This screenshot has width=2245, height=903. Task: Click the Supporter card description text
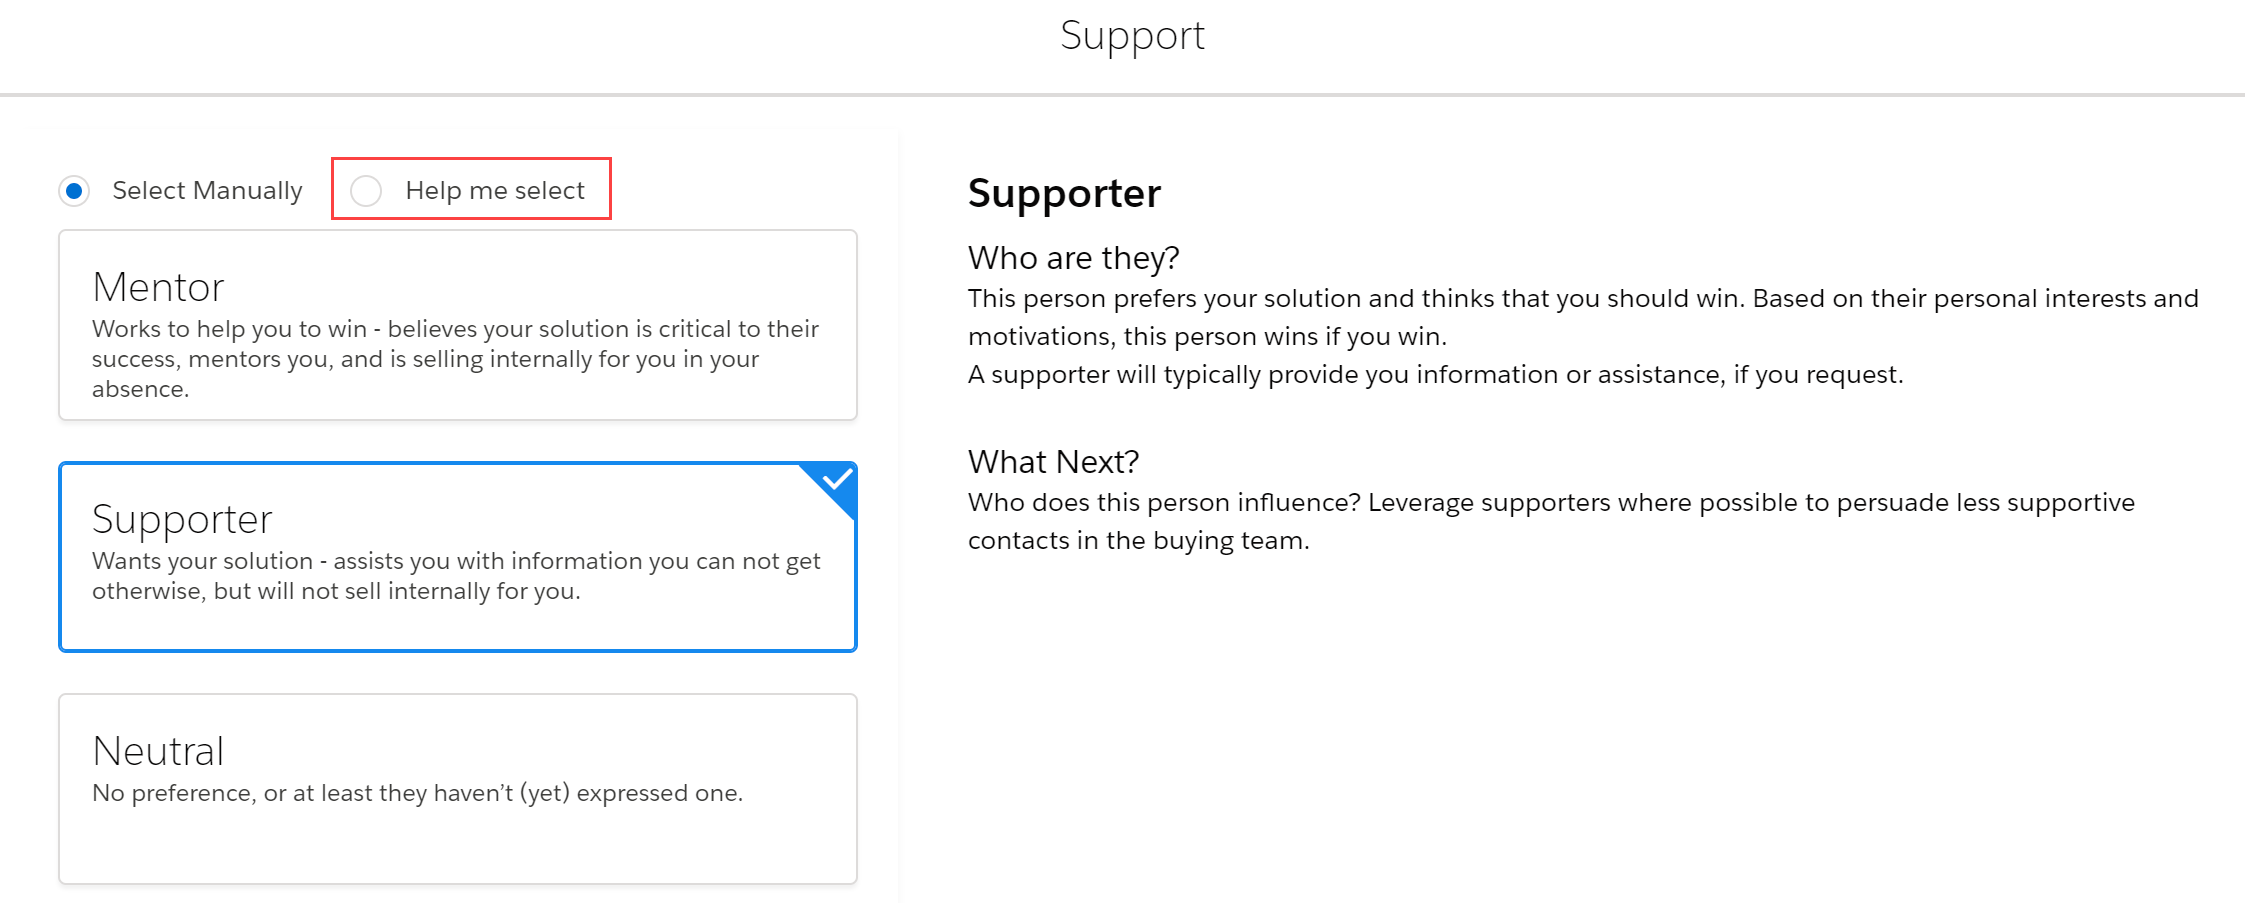456,576
